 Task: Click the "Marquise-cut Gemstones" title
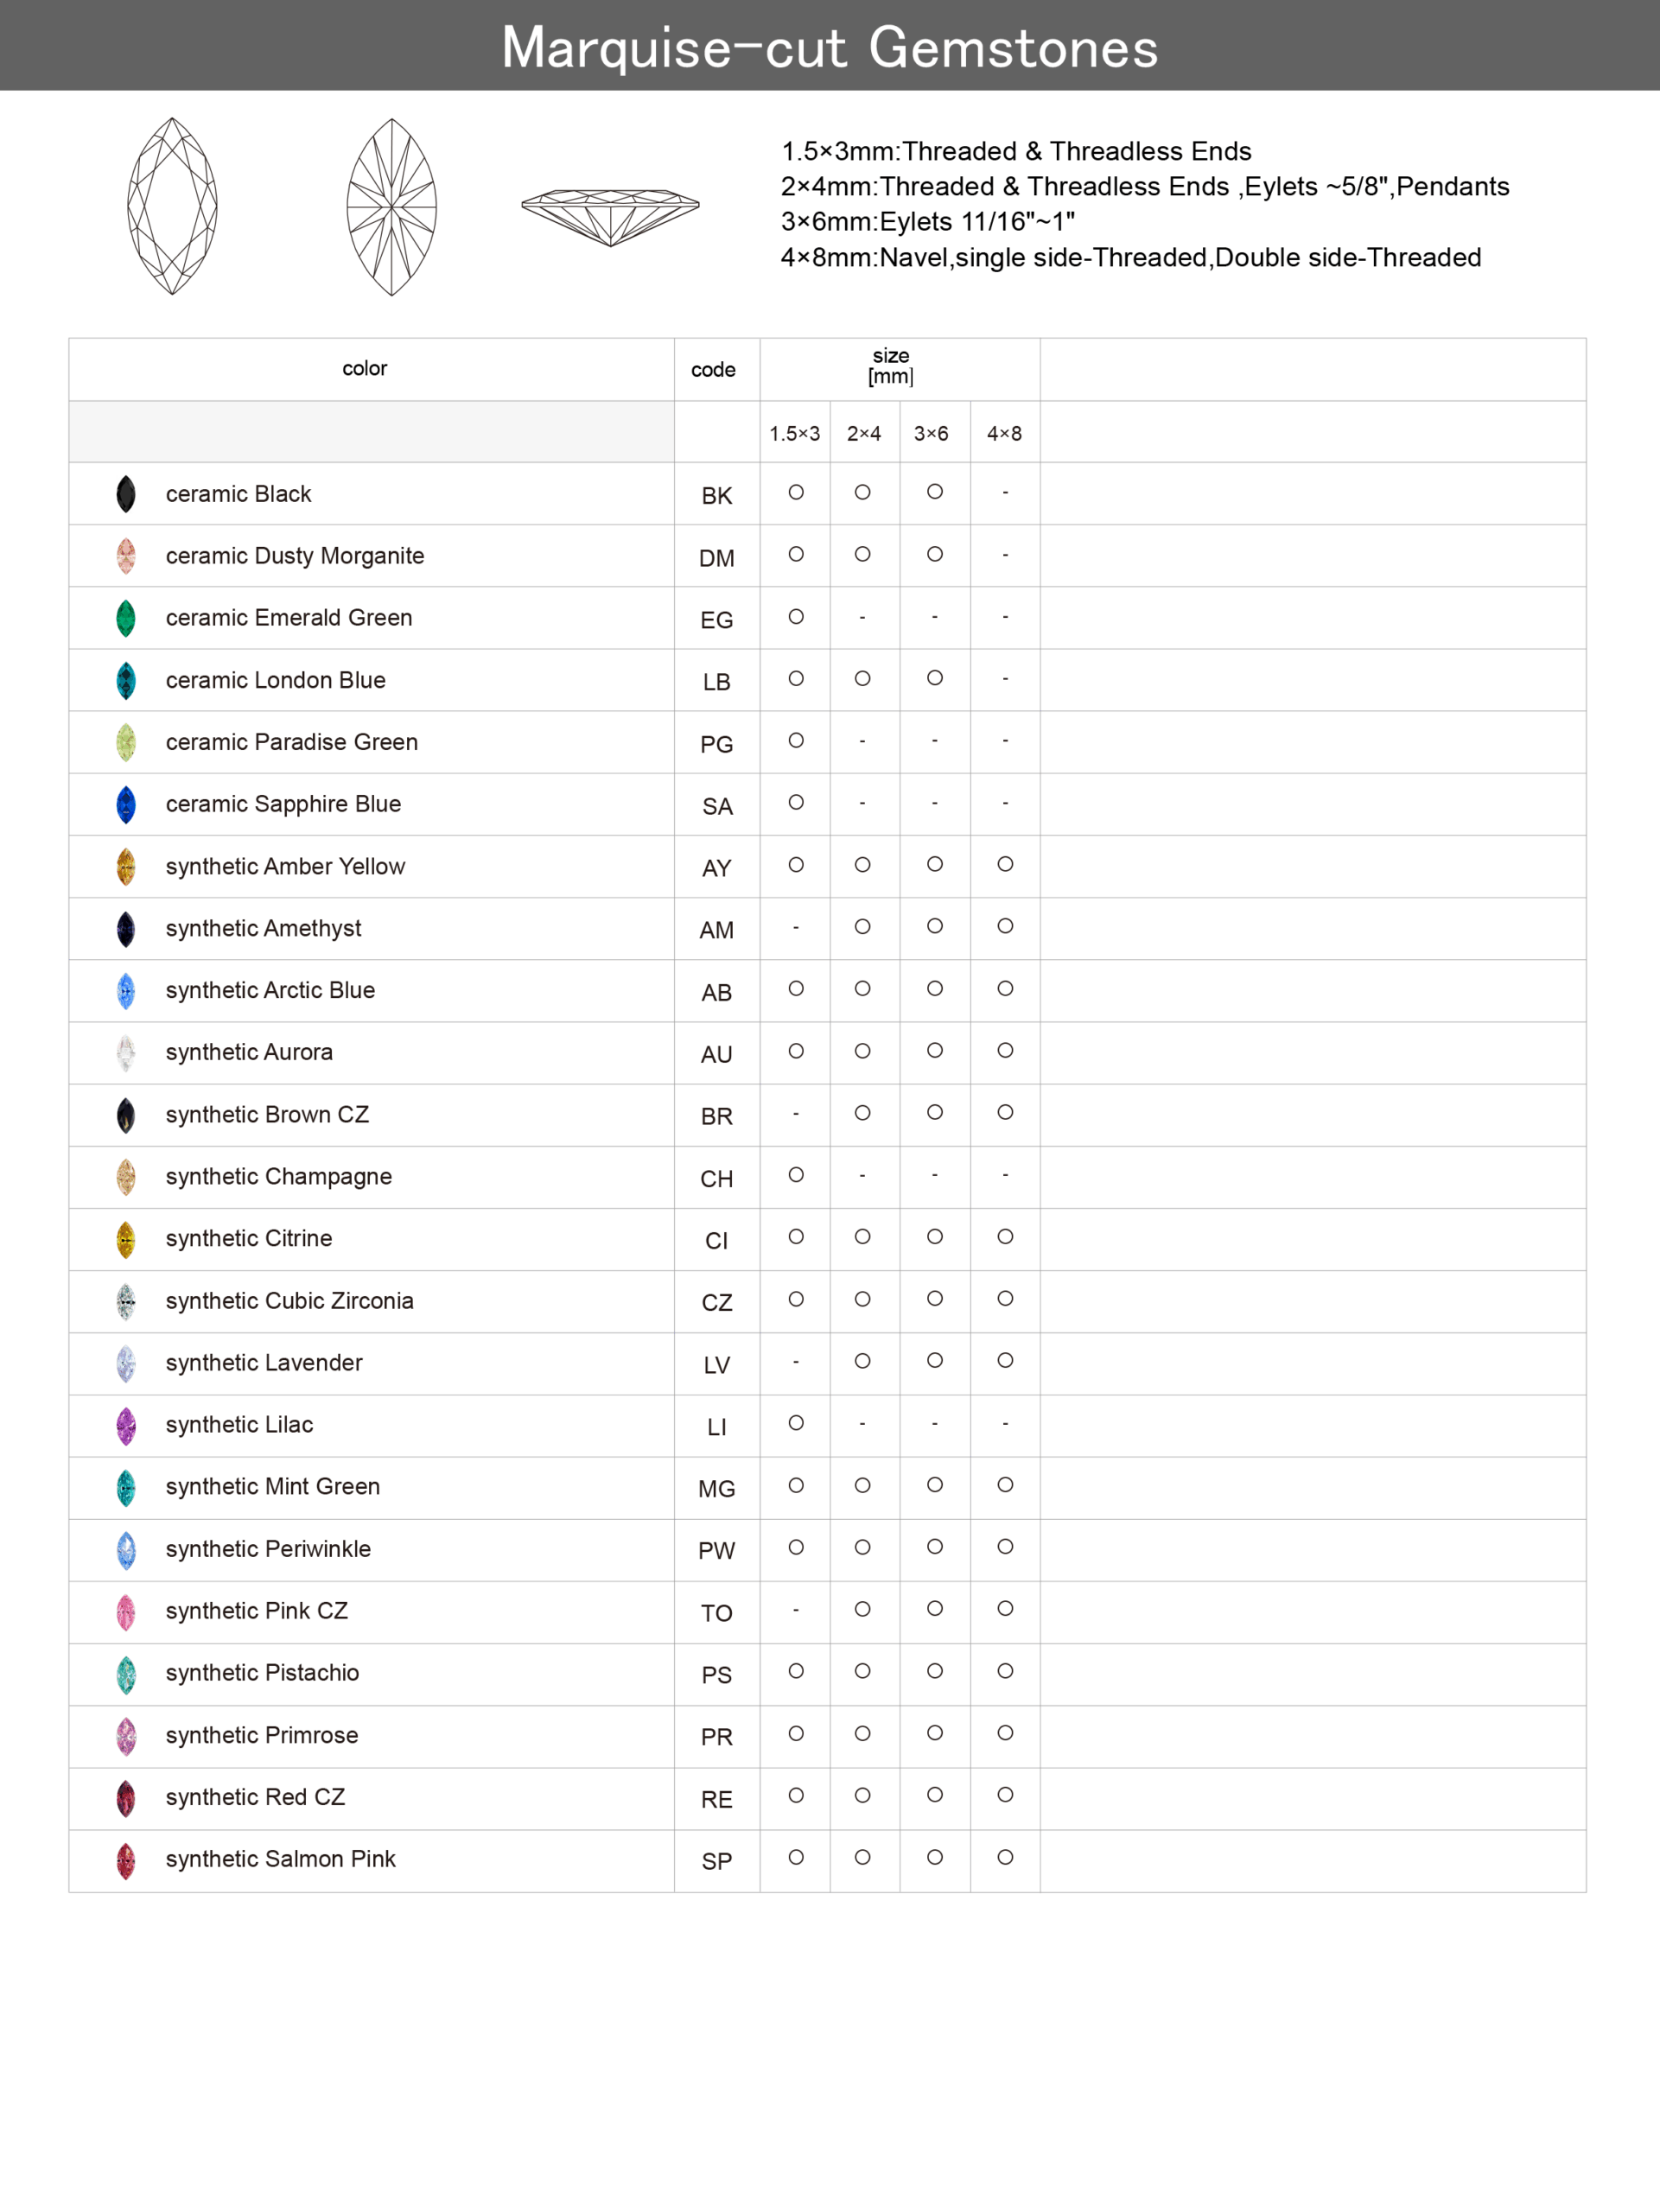pos(830,47)
